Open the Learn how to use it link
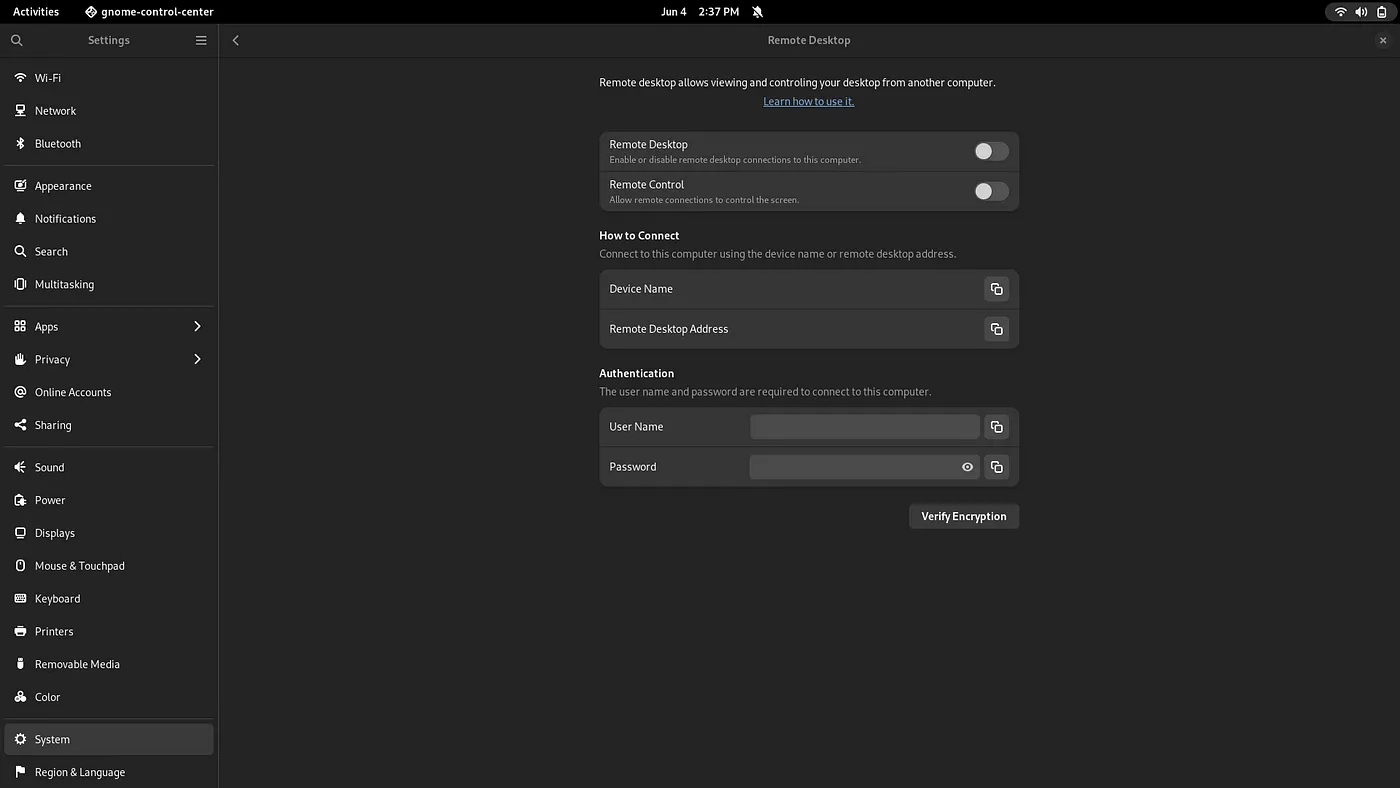 coord(808,101)
